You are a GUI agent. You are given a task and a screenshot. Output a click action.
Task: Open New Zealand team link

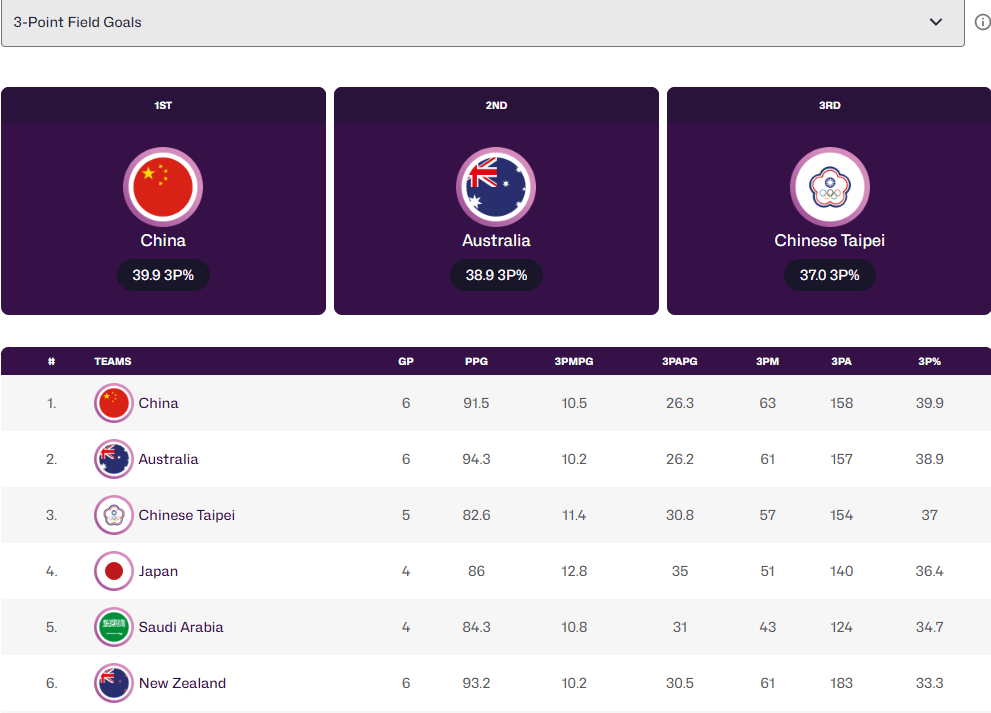(x=182, y=683)
